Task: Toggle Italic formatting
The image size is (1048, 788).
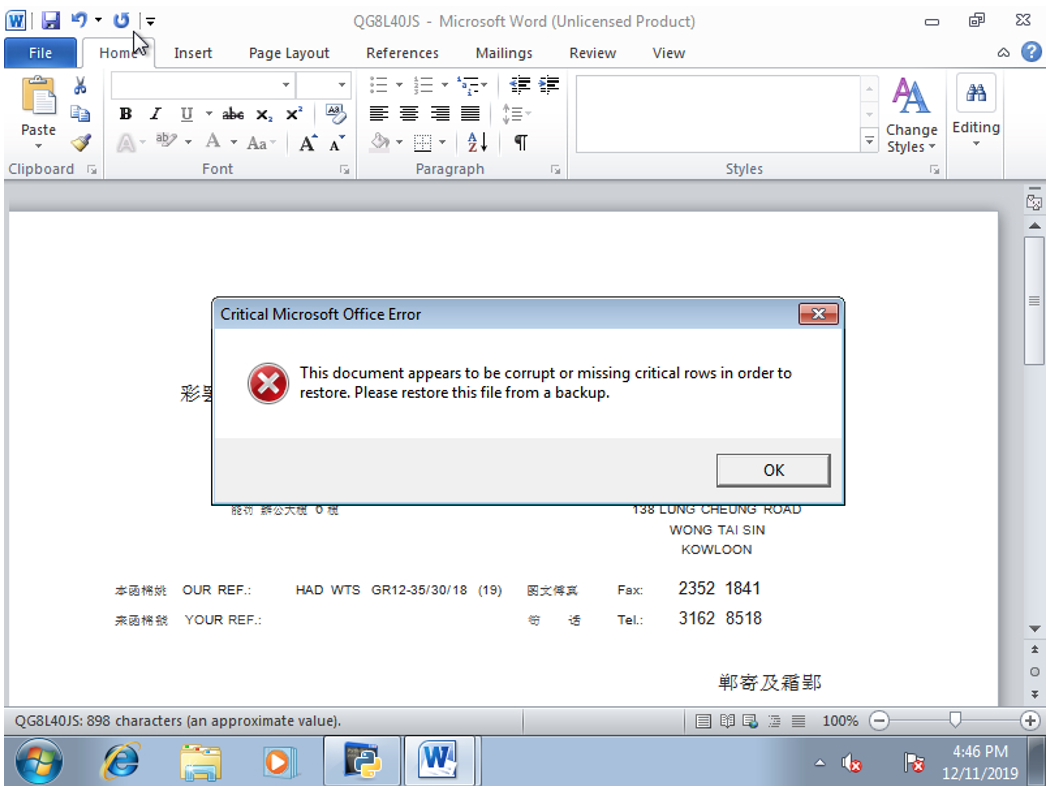Action: (156, 114)
